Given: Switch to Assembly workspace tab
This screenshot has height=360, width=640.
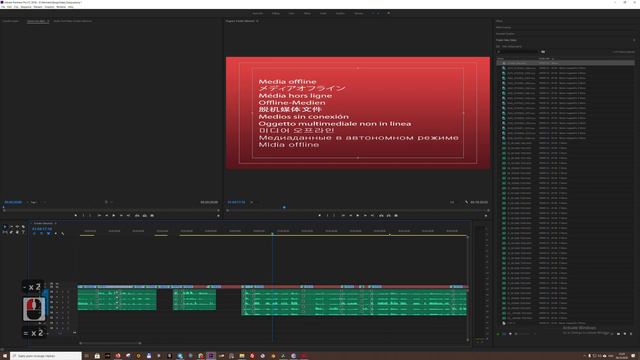Looking at the screenshot, I should click(x=258, y=13).
